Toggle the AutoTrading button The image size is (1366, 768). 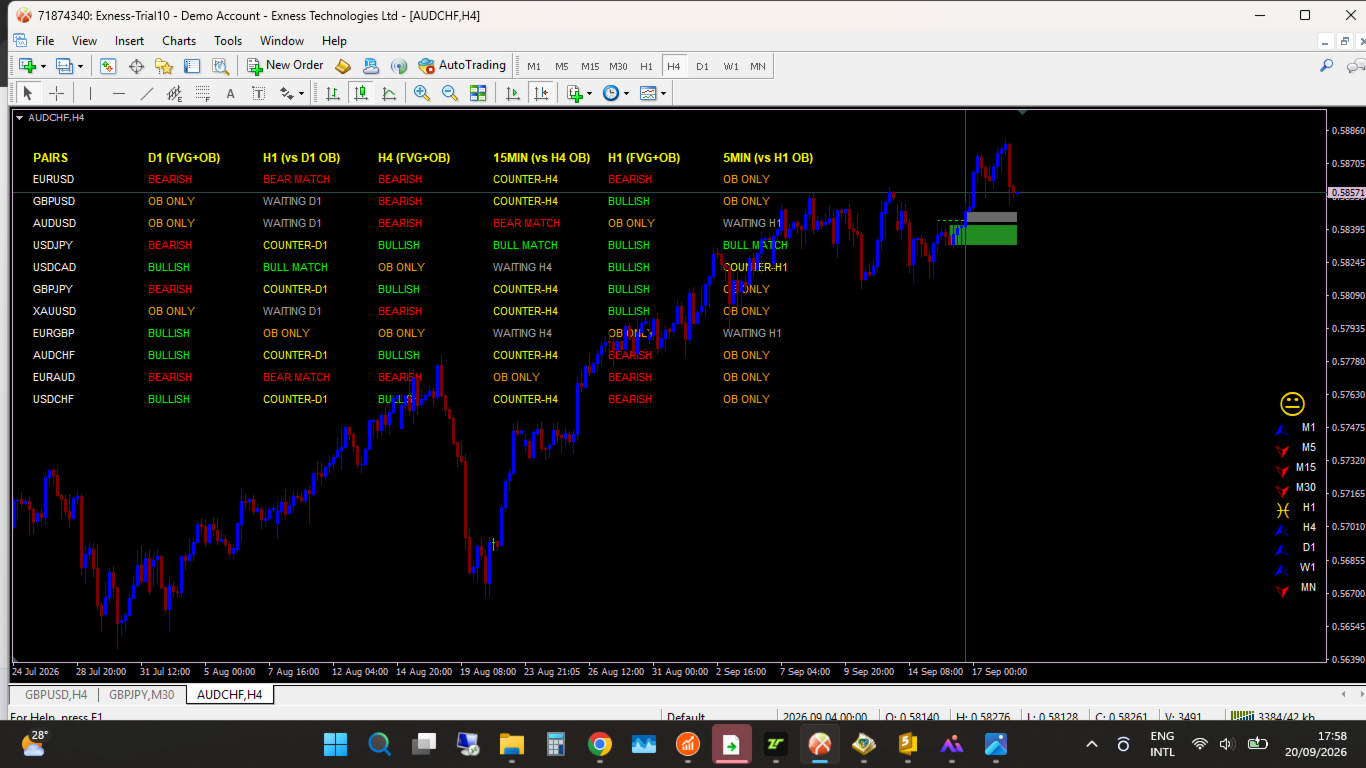pyautogui.click(x=462, y=66)
